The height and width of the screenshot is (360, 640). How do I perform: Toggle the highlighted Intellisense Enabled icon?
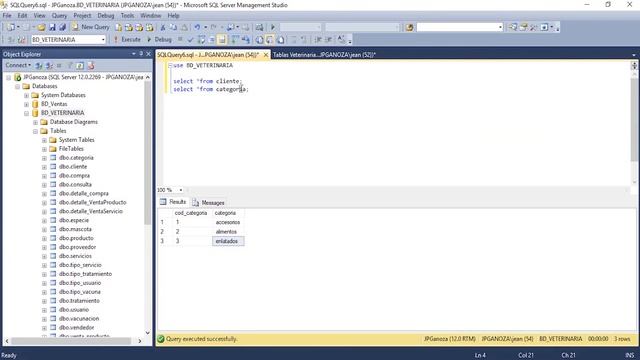[x=222, y=40]
